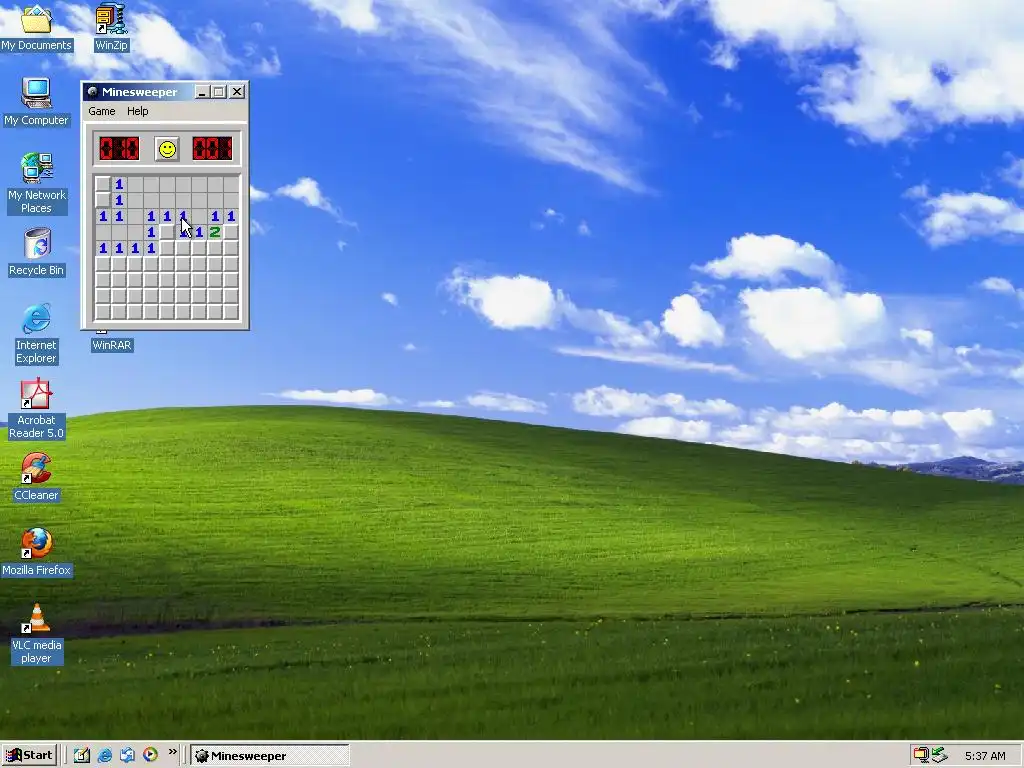Open the Start menu
Viewport: 1024px width, 768px height.
point(29,756)
